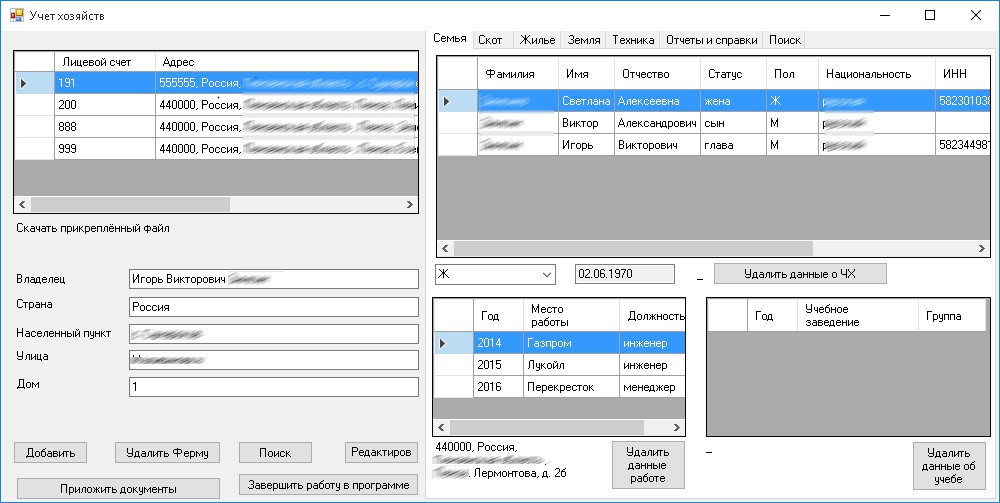Click left arrow of family table scrollbar
The image size is (1000, 503).
(x=445, y=248)
